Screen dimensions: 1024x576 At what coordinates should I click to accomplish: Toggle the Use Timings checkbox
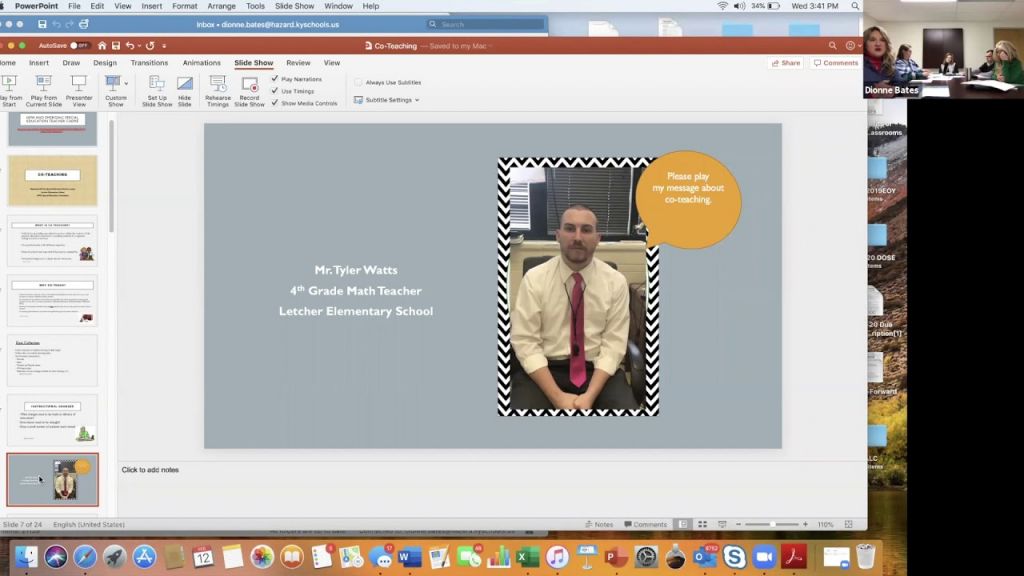pos(275,91)
